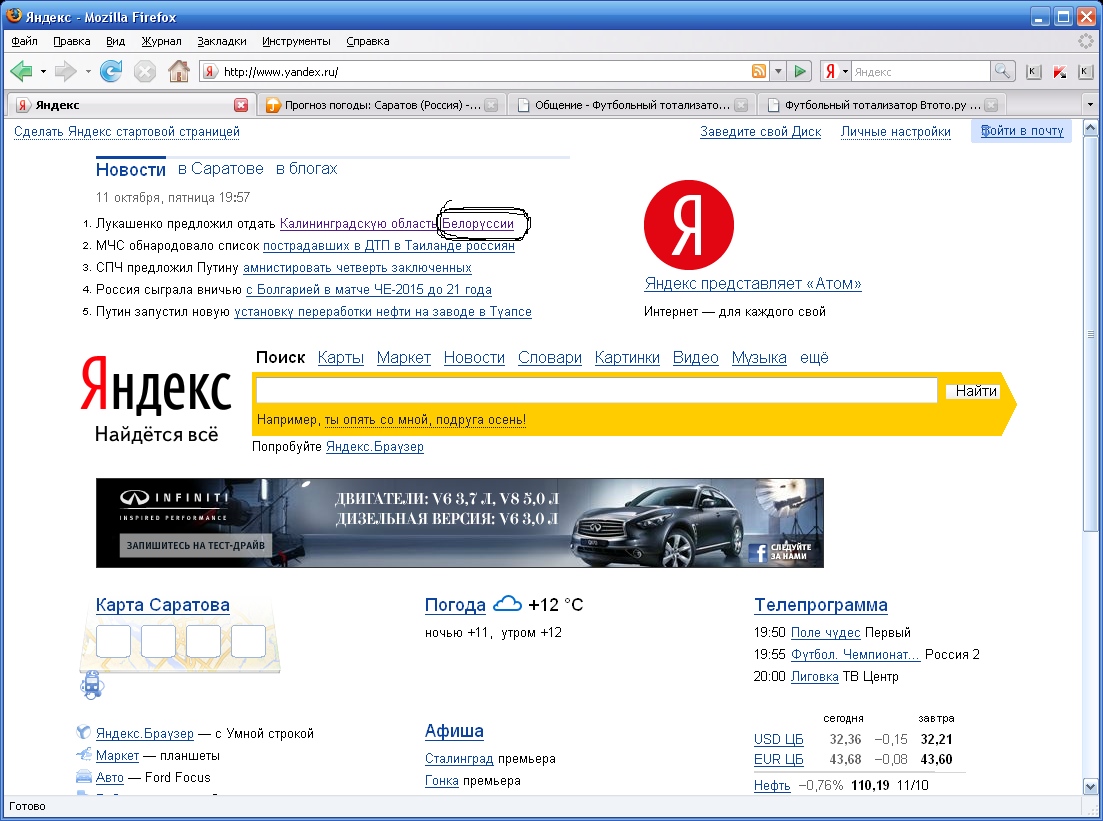
Task: Click the first grey K toolbar icon
Action: click(1033, 71)
